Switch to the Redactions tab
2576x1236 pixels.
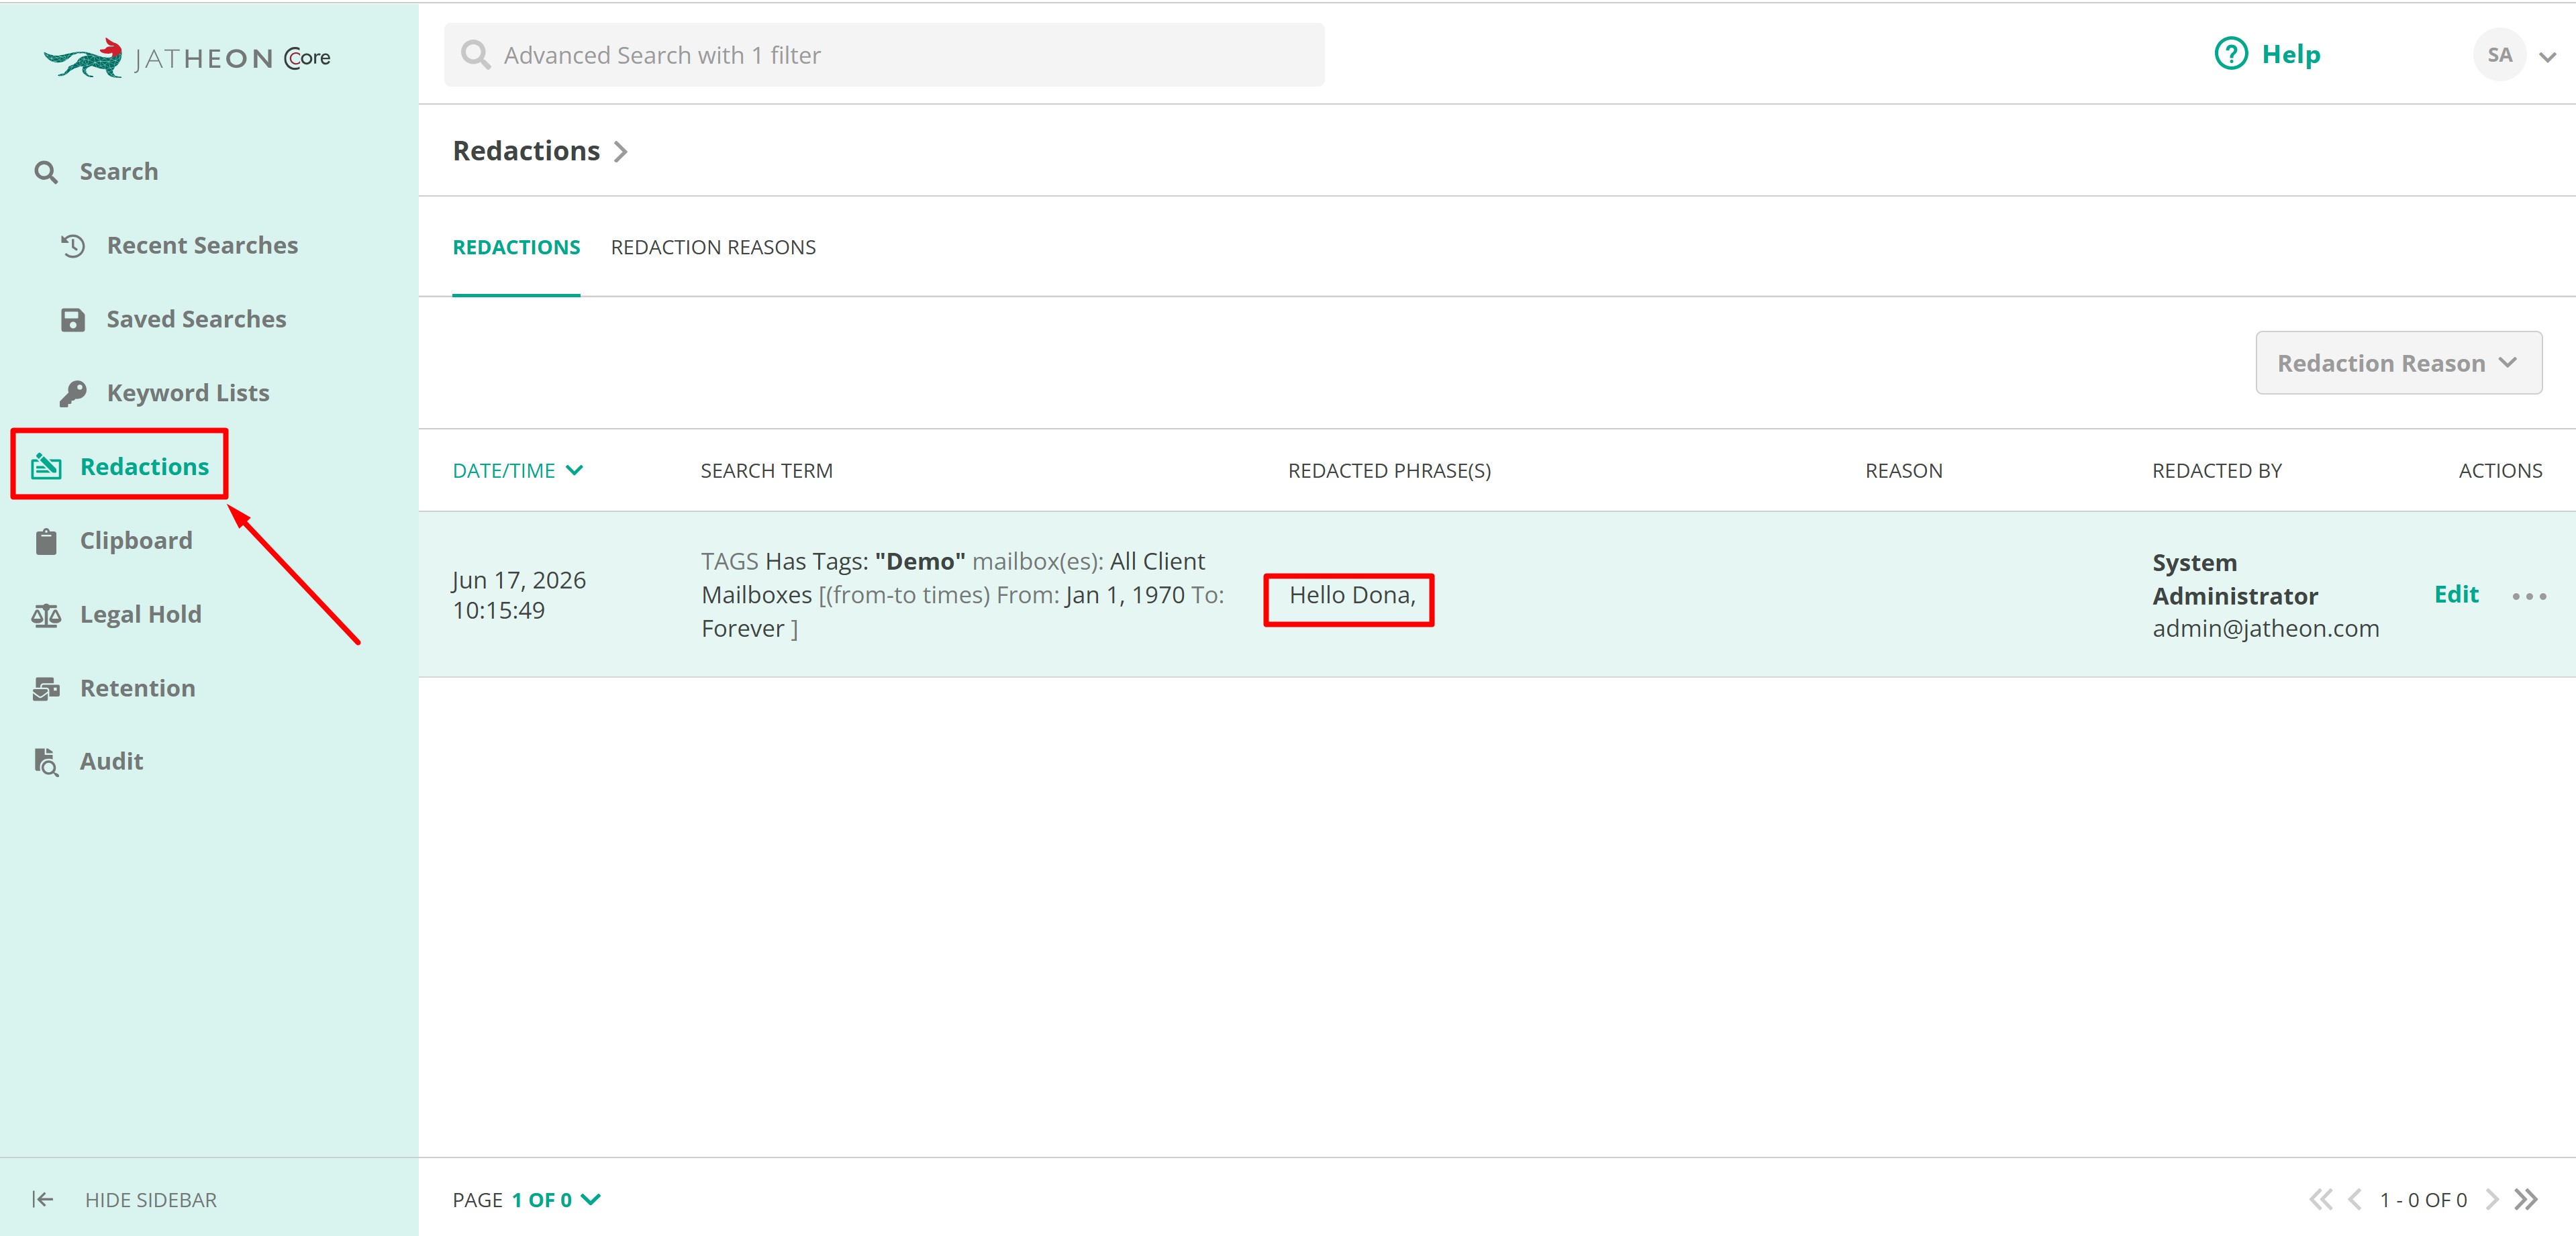(516, 247)
